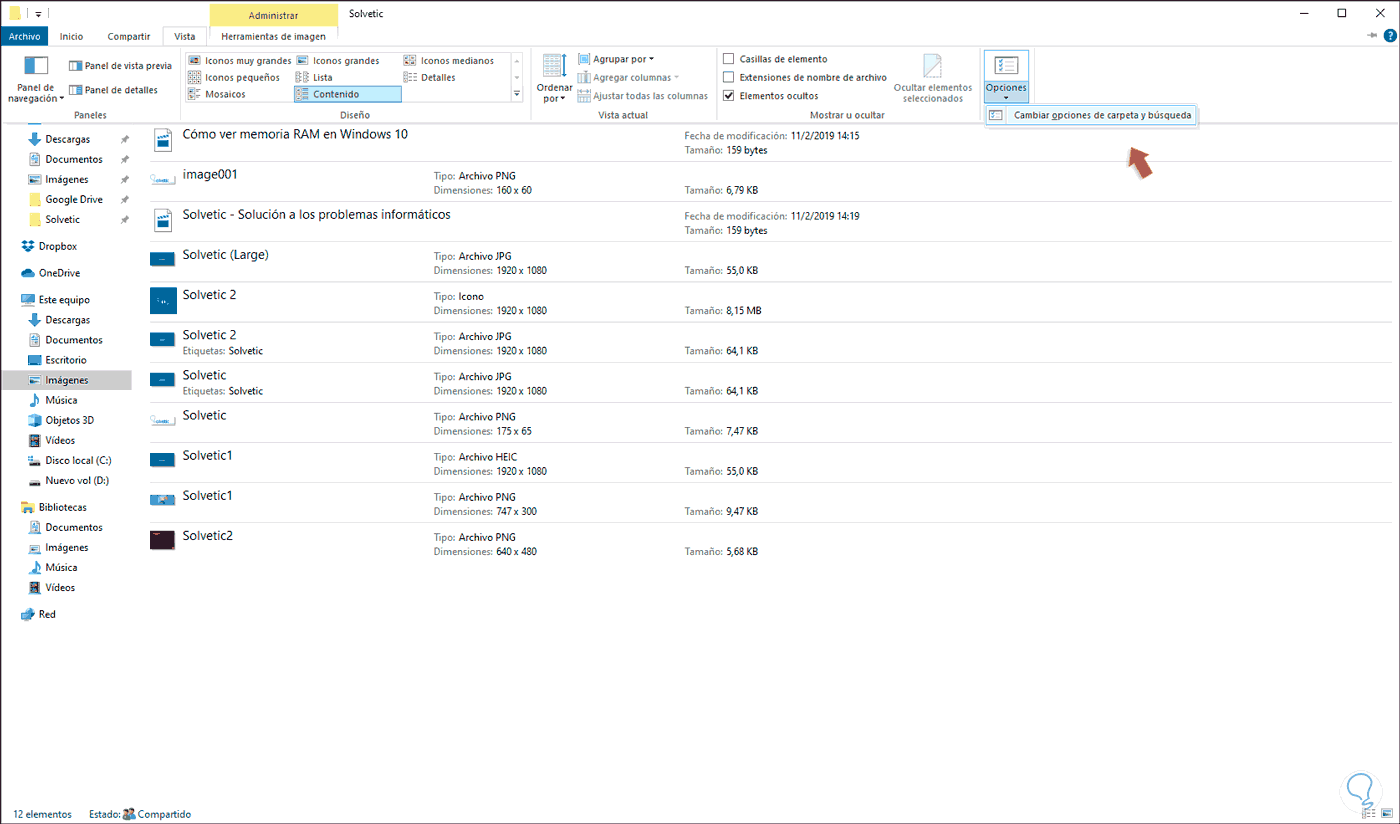The width and height of the screenshot is (1400, 824).
Task: Click the Nuevo vol (D:) drive icon
Action: 35,480
